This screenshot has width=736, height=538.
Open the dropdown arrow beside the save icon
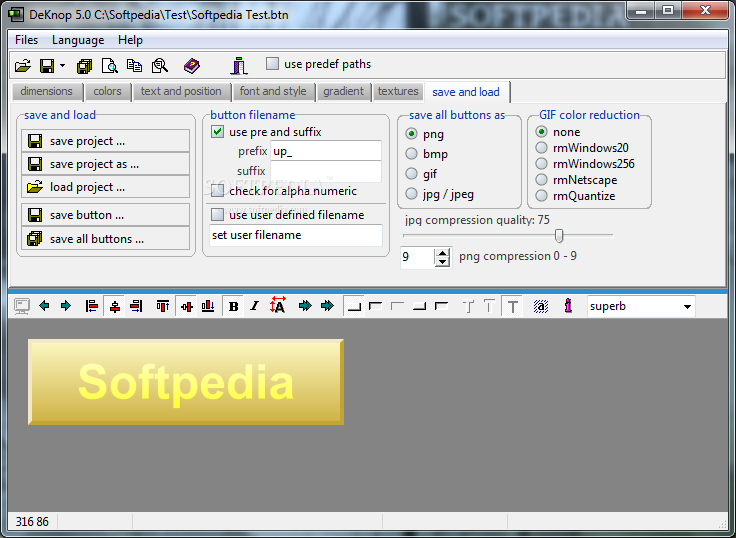click(x=62, y=66)
